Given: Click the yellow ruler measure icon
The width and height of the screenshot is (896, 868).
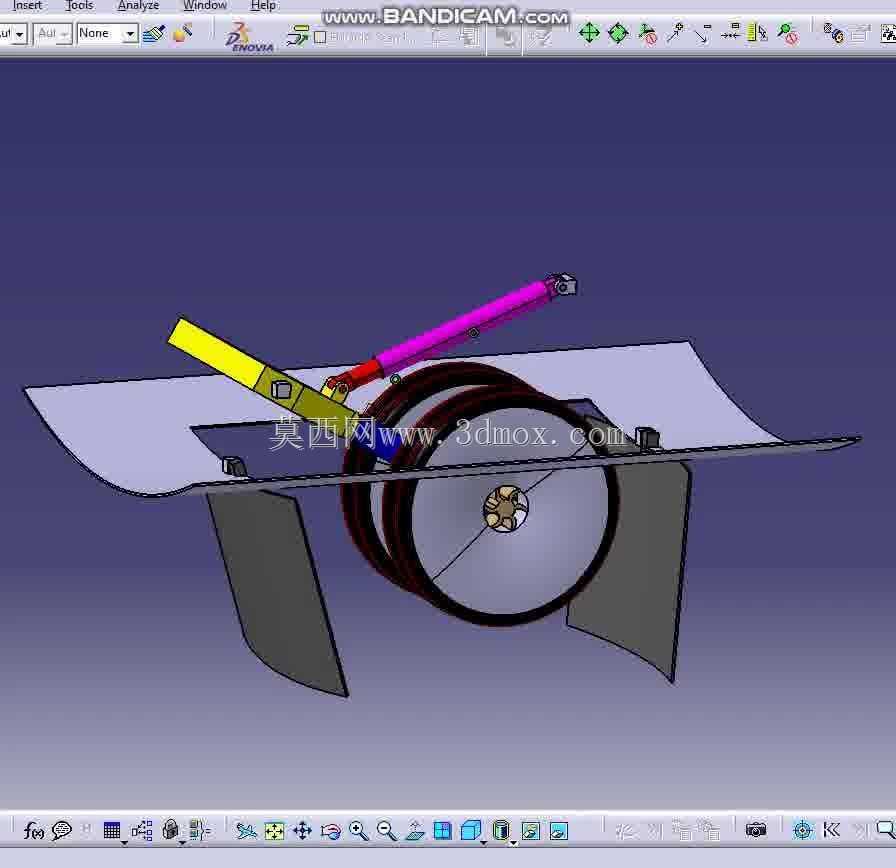Looking at the screenshot, I should click(758, 33).
